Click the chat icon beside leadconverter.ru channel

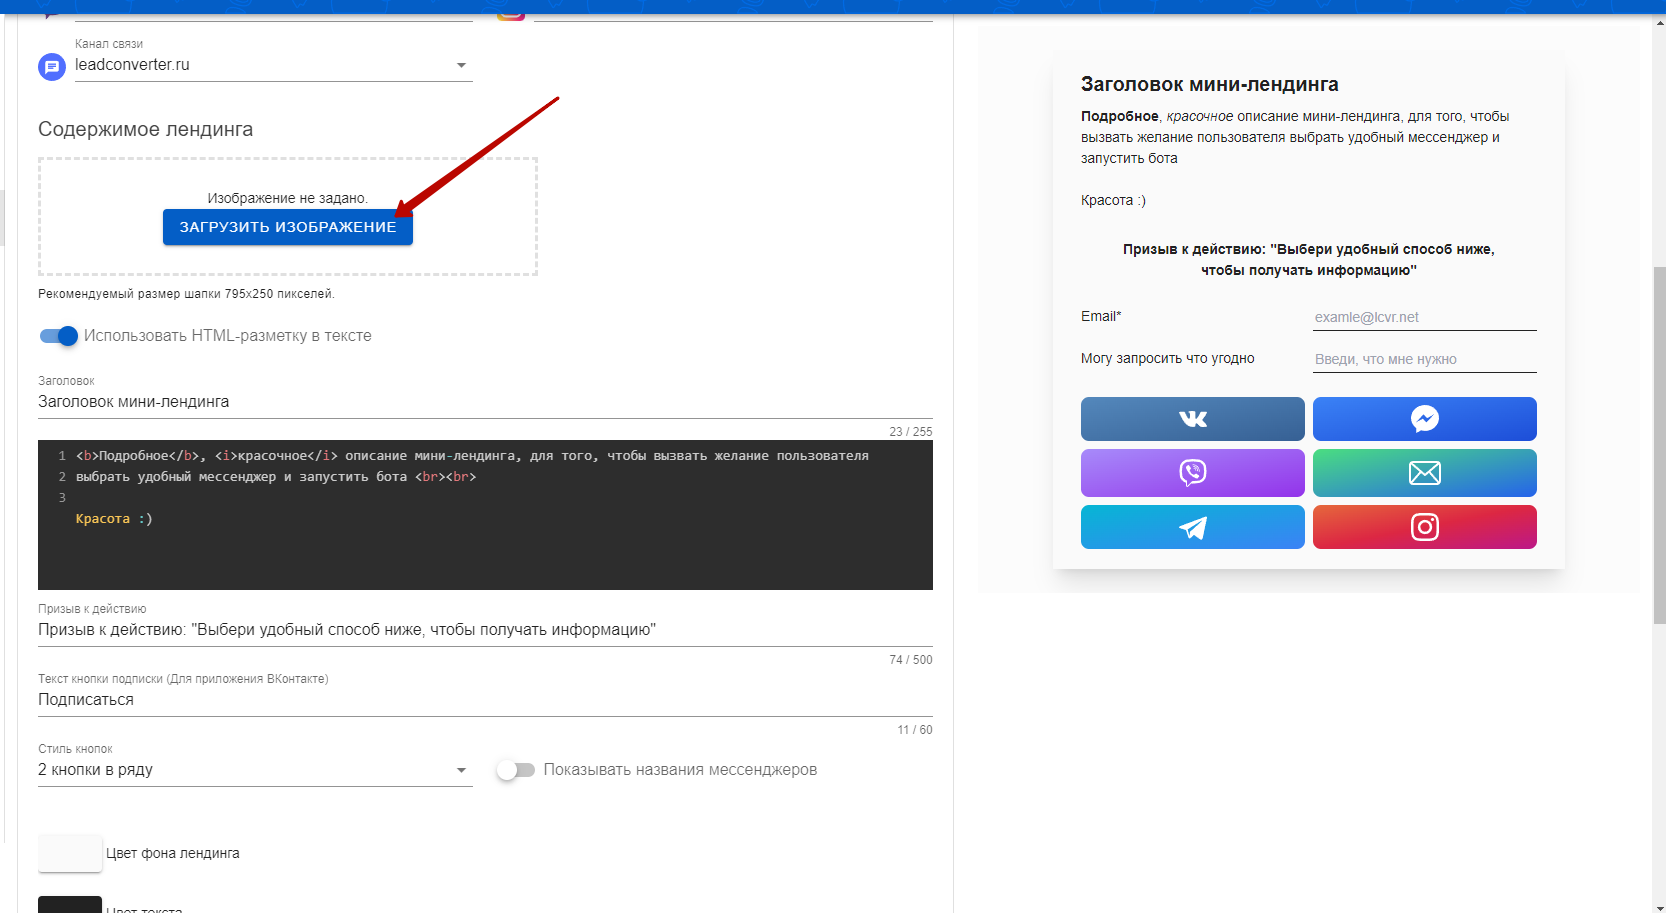pos(52,67)
